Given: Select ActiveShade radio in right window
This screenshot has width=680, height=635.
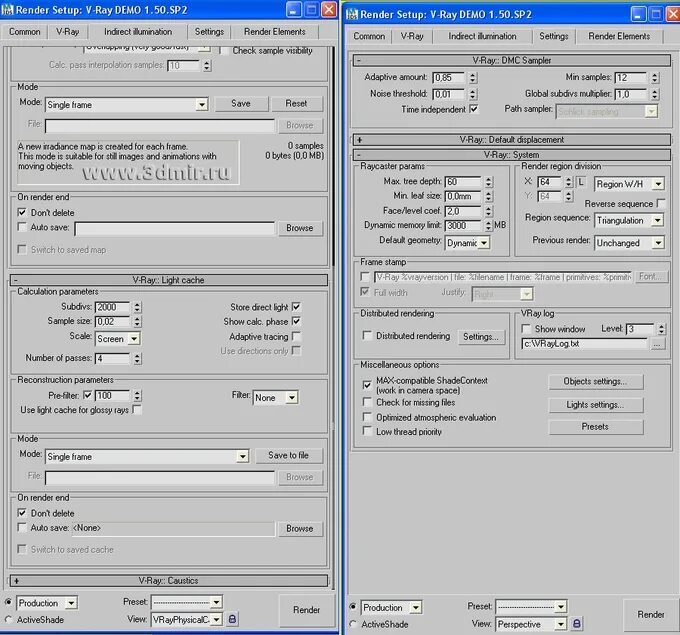Looking at the screenshot, I should tap(353, 624).
